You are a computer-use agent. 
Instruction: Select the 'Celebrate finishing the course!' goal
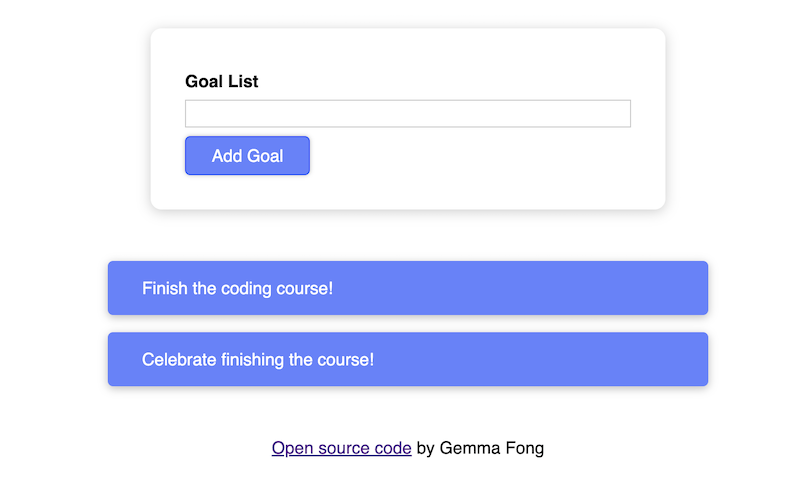[408, 359]
